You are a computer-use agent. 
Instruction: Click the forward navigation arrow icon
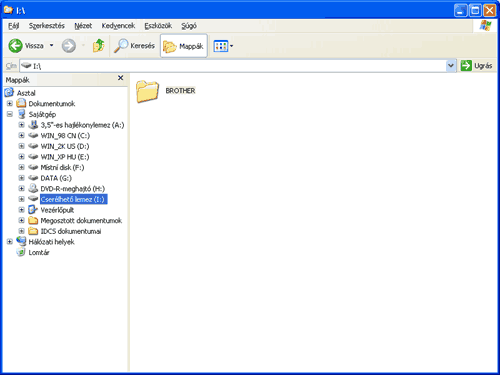69,46
